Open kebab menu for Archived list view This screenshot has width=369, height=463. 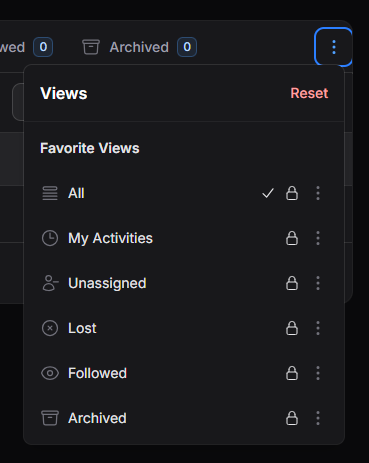click(318, 418)
